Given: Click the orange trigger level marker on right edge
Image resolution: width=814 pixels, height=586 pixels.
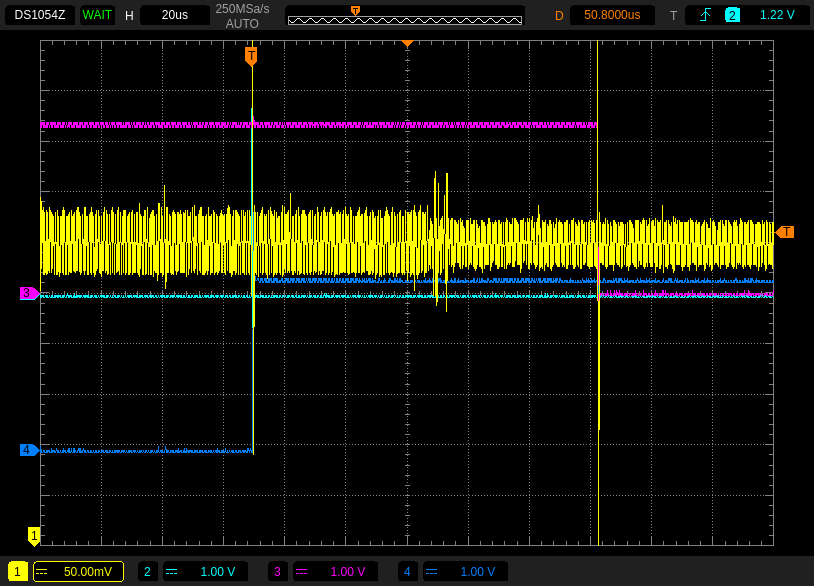Looking at the screenshot, I should click(786, 232).
